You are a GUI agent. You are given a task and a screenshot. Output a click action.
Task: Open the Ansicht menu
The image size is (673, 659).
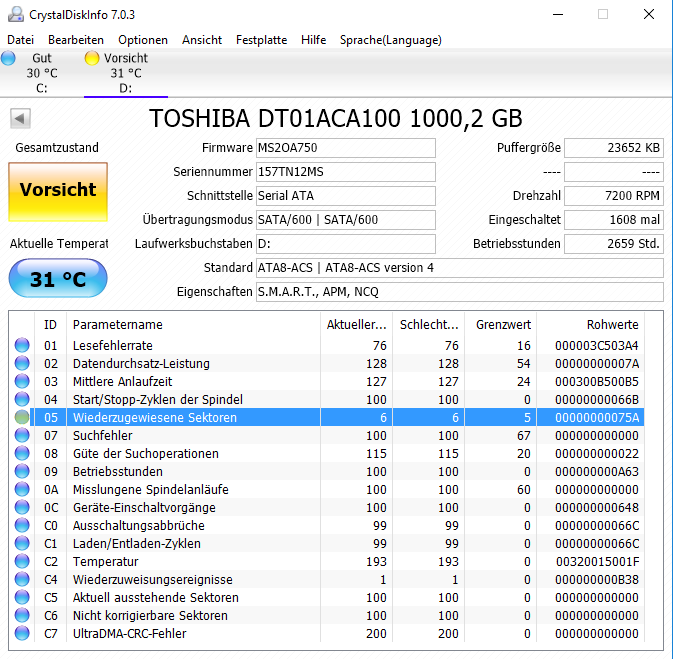(202, 40)
